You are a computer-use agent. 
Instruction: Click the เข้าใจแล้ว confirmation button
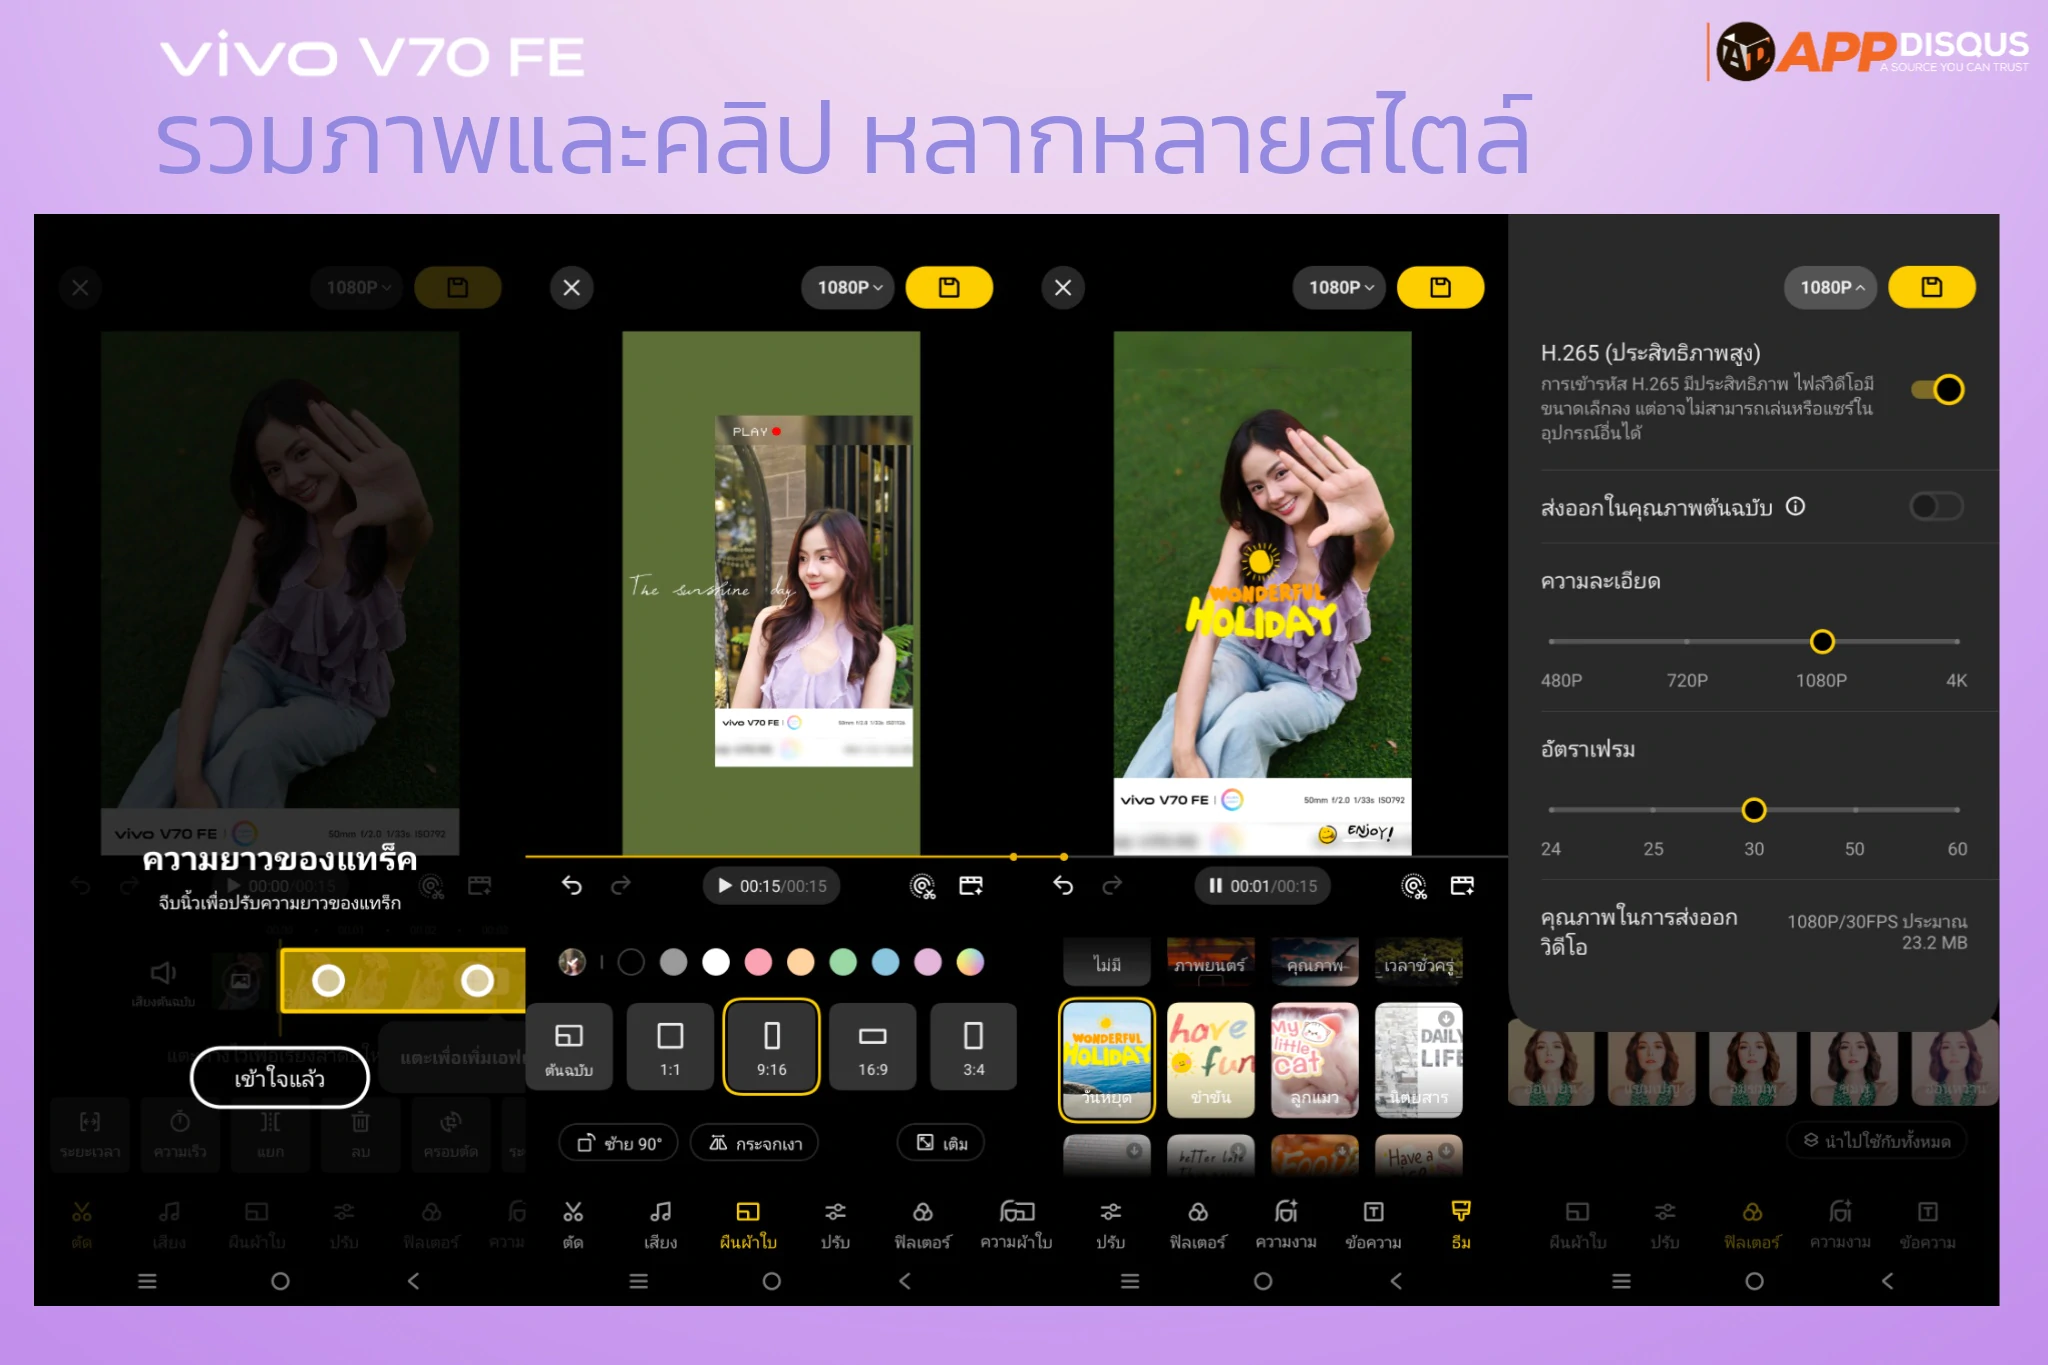pos(280,1078)
